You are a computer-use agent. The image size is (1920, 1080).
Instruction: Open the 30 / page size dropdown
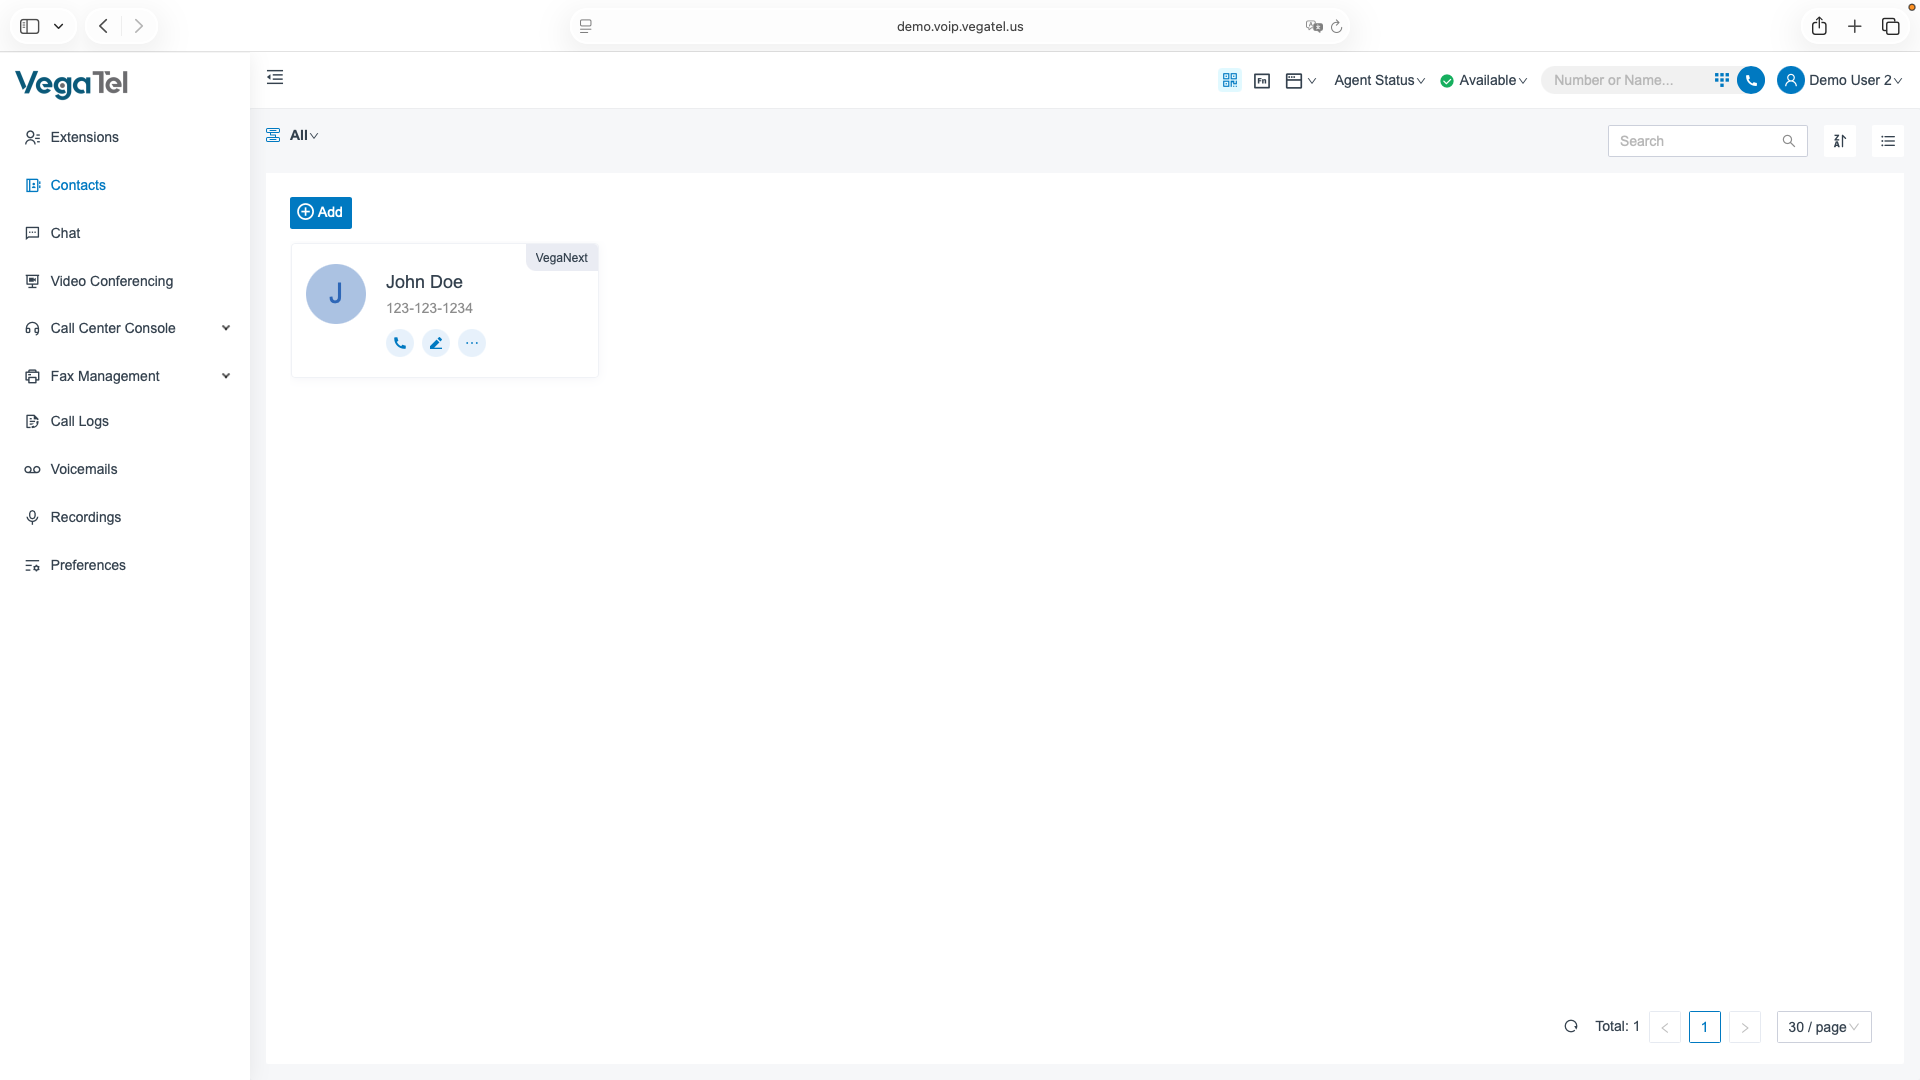click(1823, 1027)
